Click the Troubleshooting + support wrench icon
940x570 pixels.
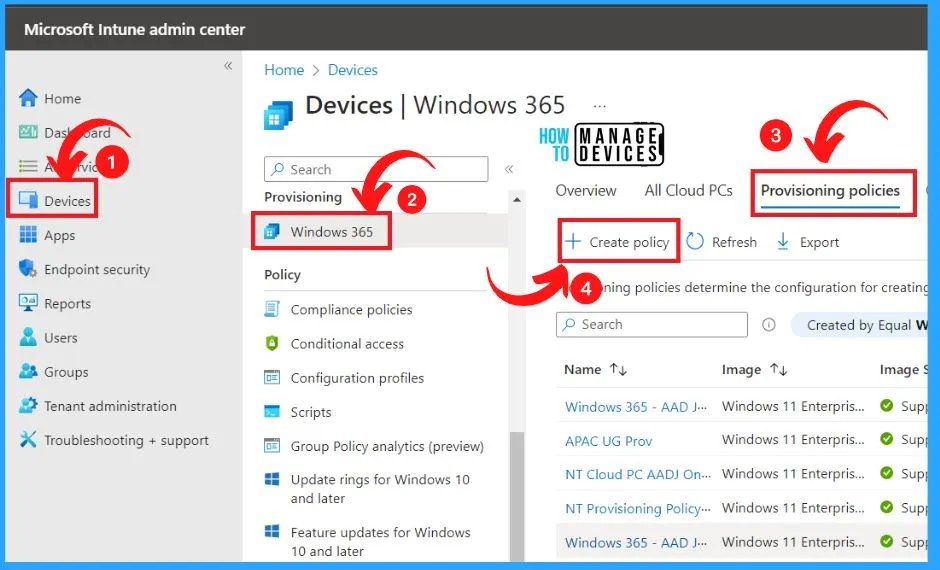pyautogui.click(x=28, y=439)
